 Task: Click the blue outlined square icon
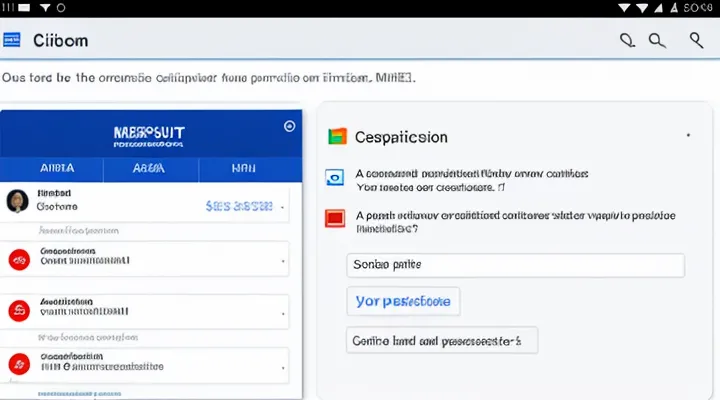tap(336, 178)
